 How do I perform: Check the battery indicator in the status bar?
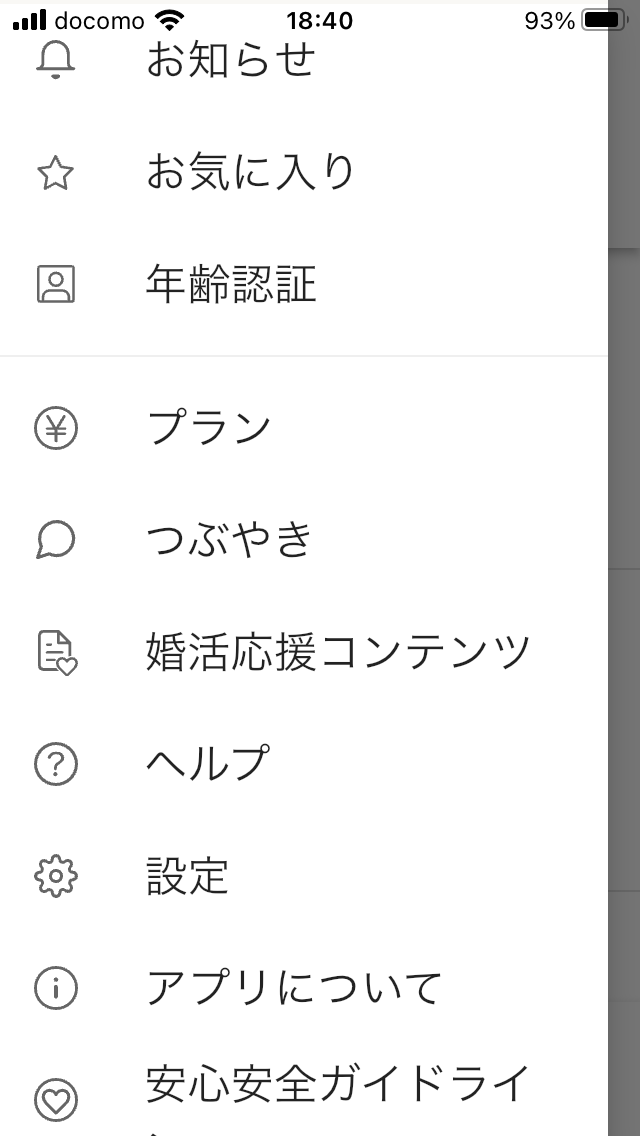(600, 17)
